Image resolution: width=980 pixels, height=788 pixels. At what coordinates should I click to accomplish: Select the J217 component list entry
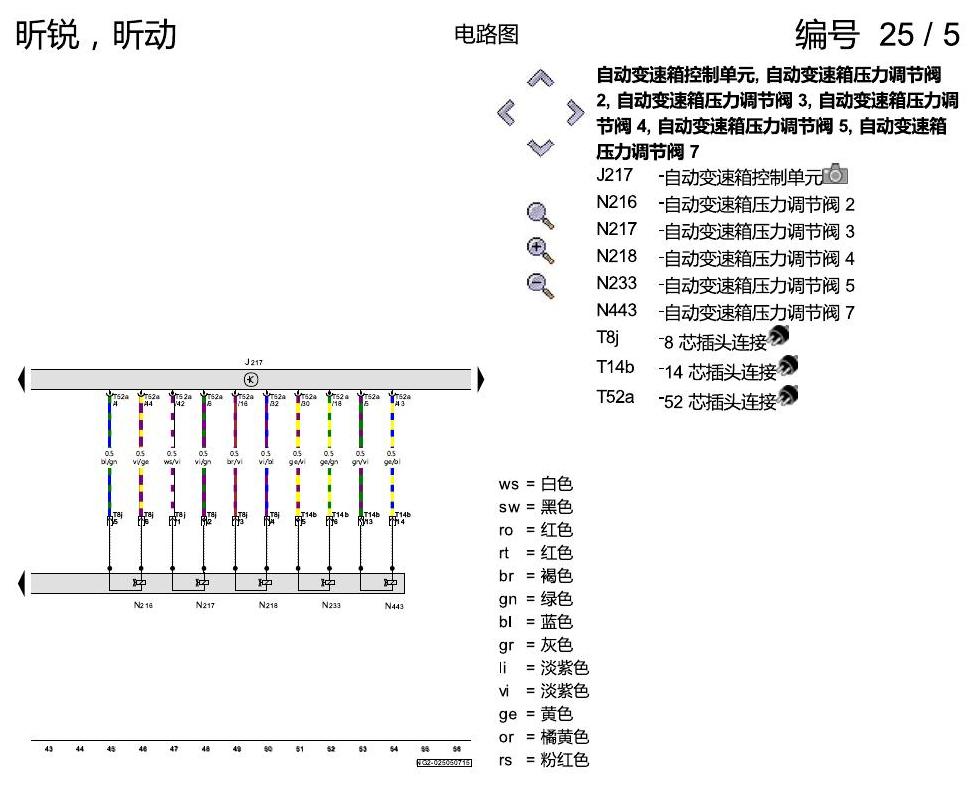coord(709,177)
